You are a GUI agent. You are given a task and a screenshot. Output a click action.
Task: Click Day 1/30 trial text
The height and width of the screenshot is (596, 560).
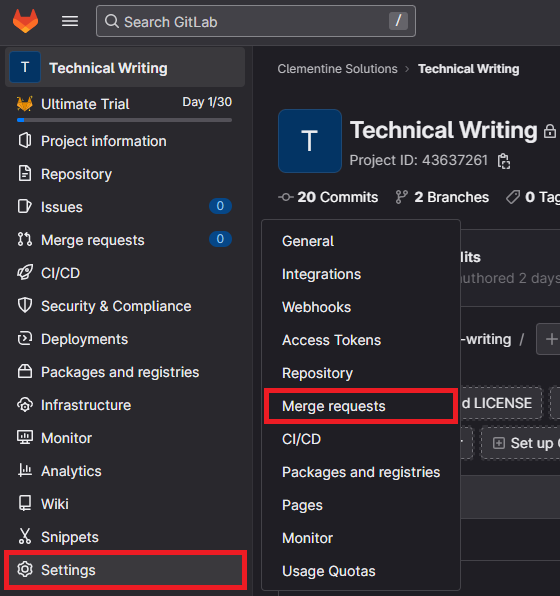click(x=207, y=102)
